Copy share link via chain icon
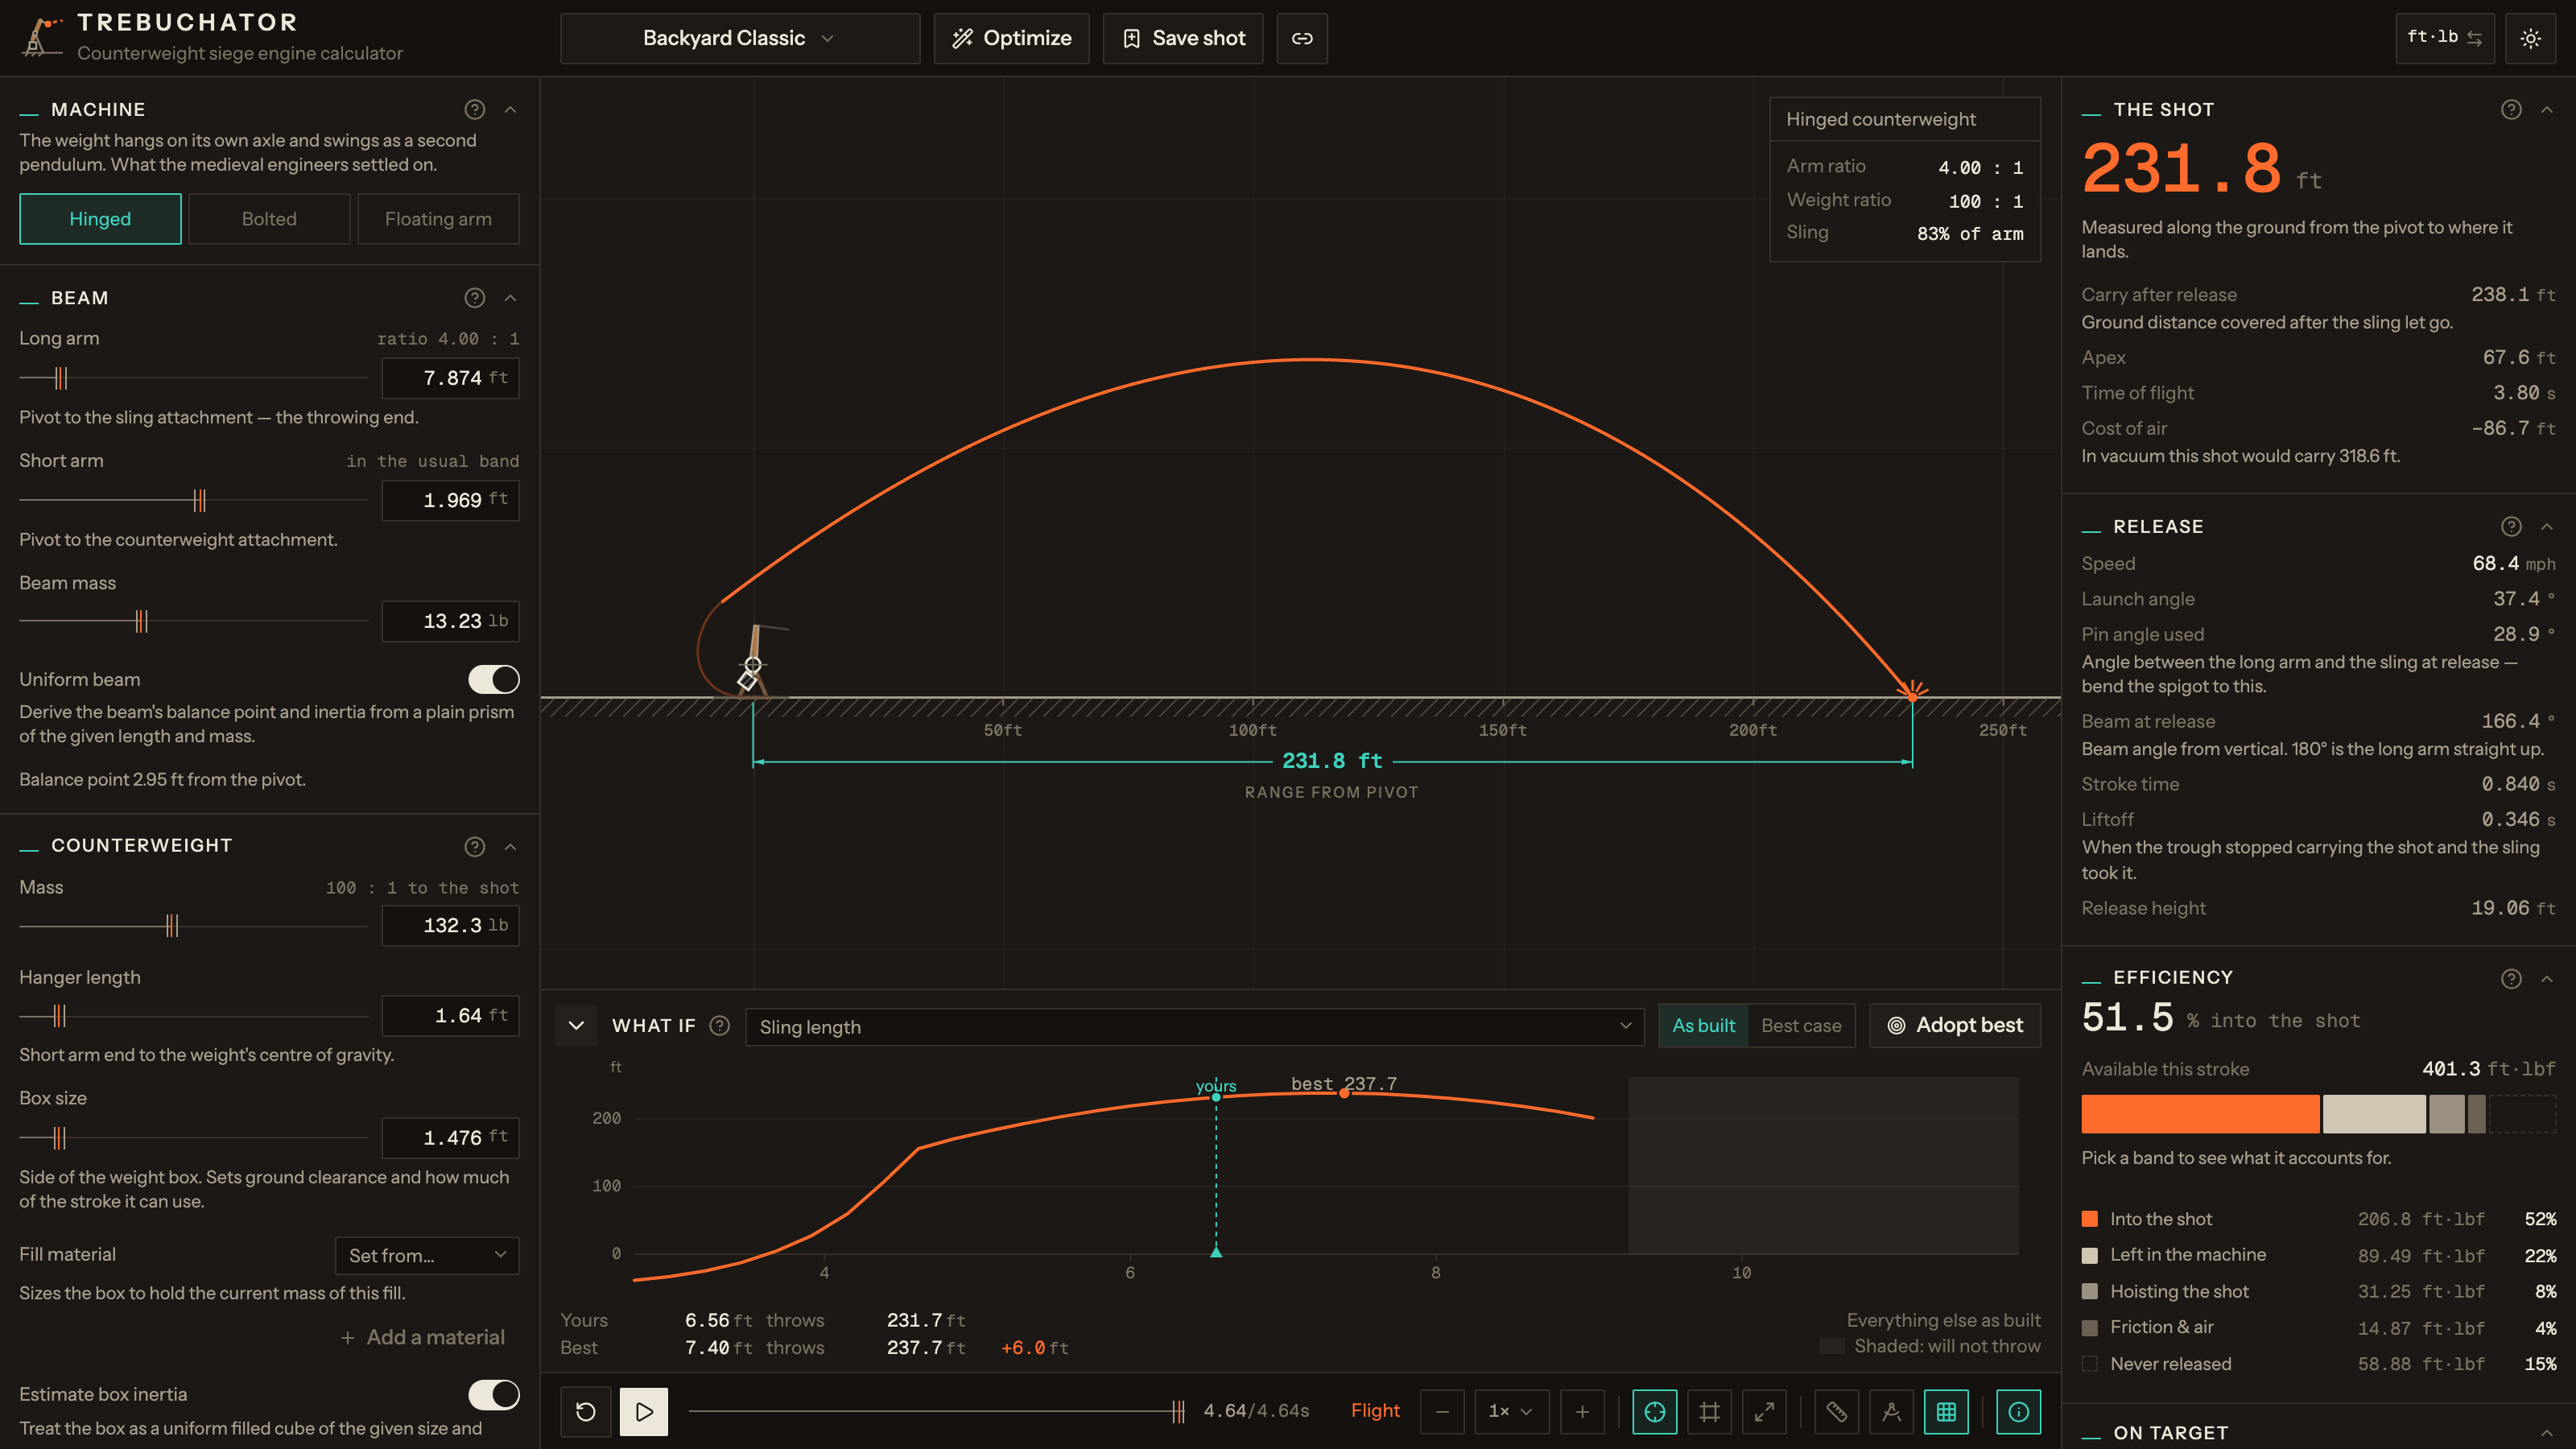2576x1449 pixels. point(1301,38)
